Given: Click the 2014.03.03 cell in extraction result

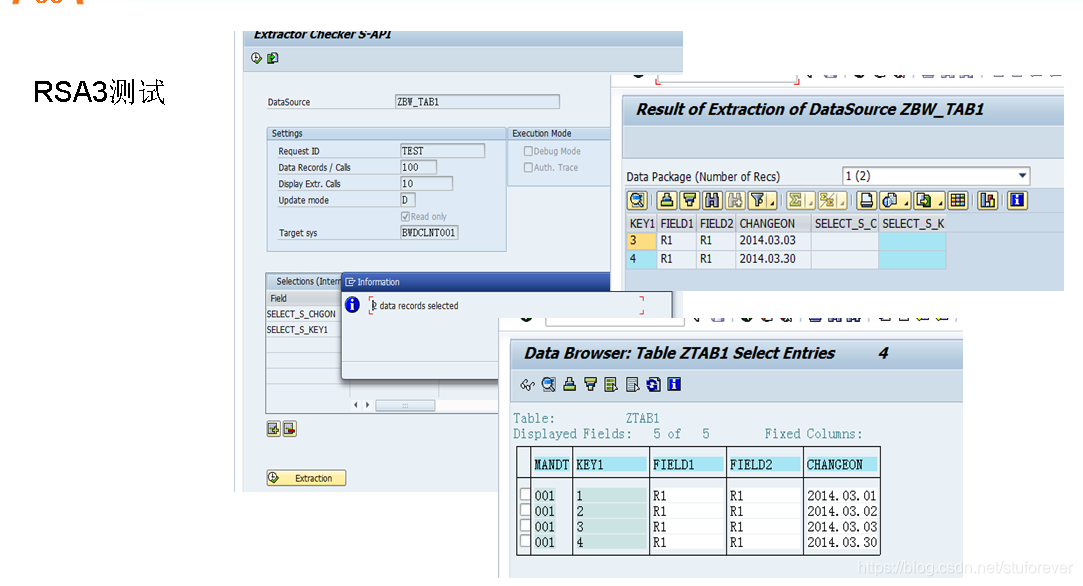Looking at the screenshot, I should coord(772,240).
